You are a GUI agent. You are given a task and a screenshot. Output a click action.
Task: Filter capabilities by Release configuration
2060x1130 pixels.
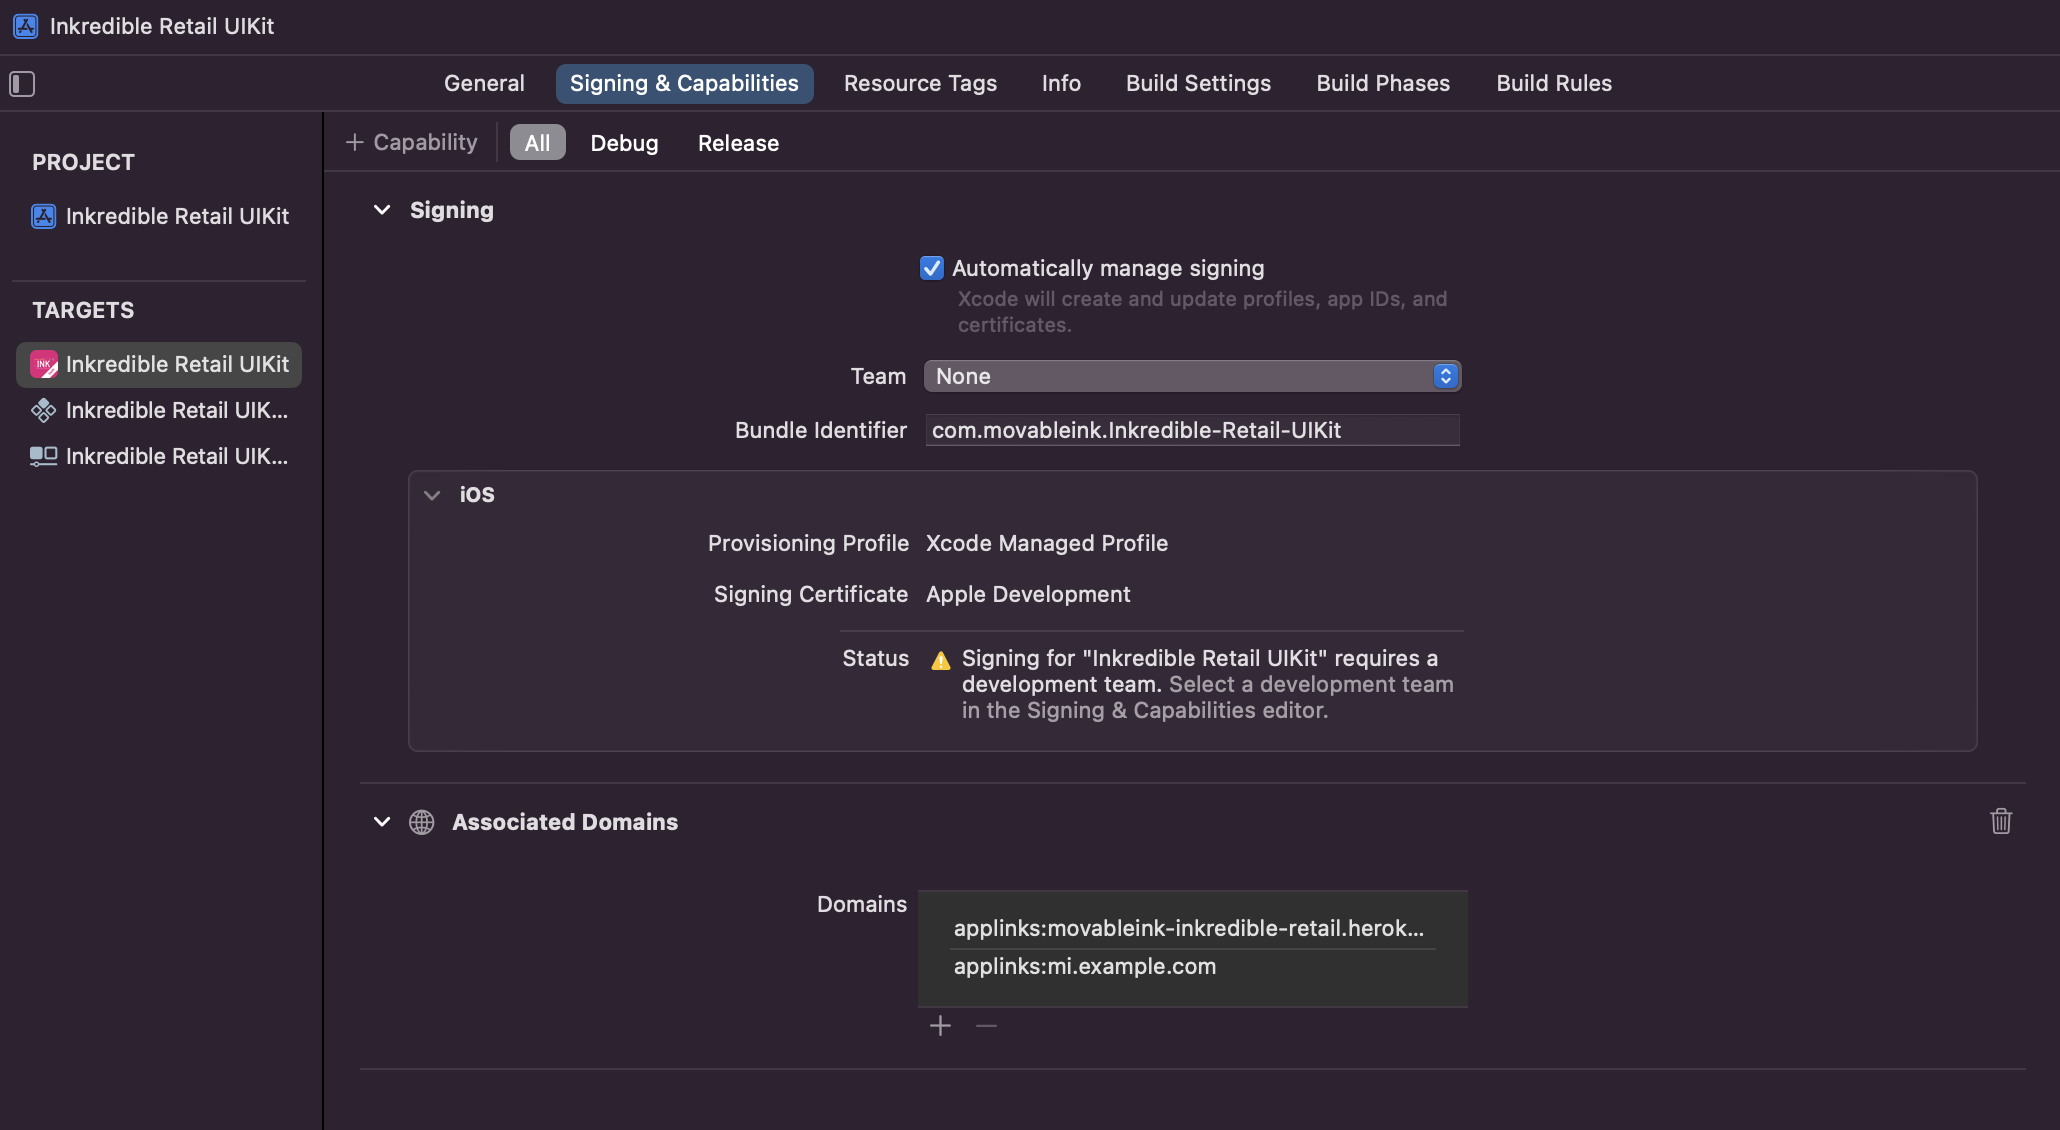[738, 143]
